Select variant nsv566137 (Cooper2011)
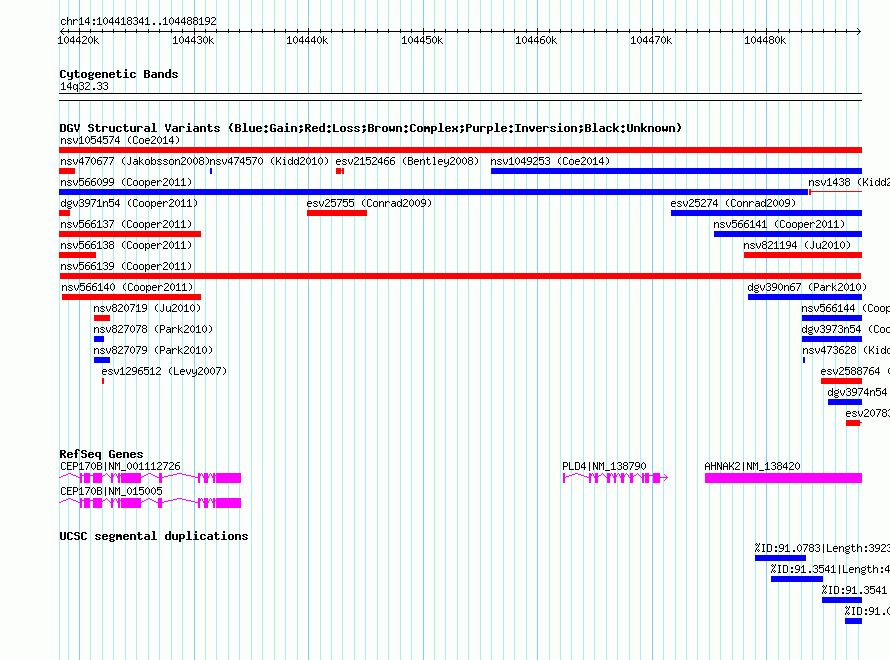 tap(126, 224)
